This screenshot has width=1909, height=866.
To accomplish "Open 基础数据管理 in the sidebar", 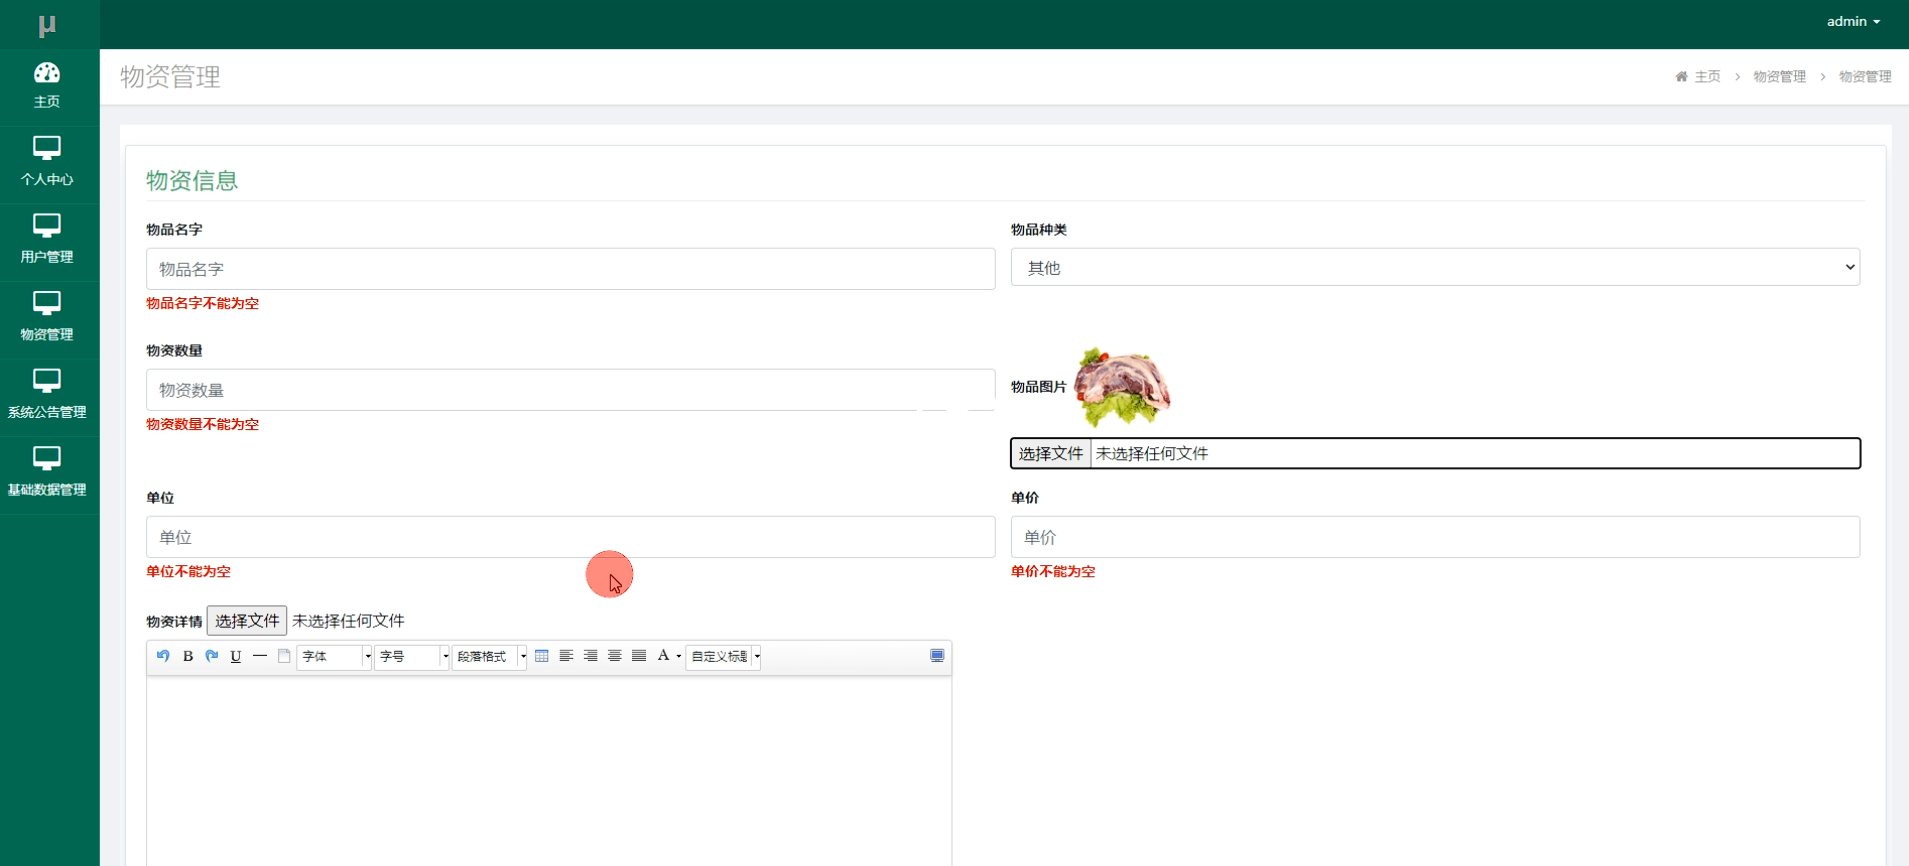I will (47, 471).
